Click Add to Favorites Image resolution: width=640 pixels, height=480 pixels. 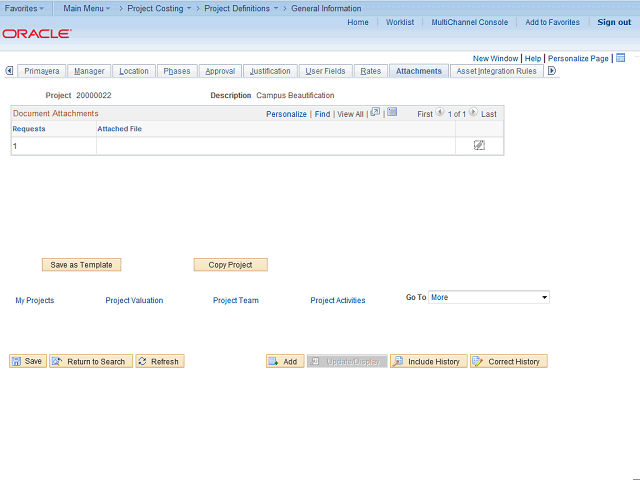[552, 22]
